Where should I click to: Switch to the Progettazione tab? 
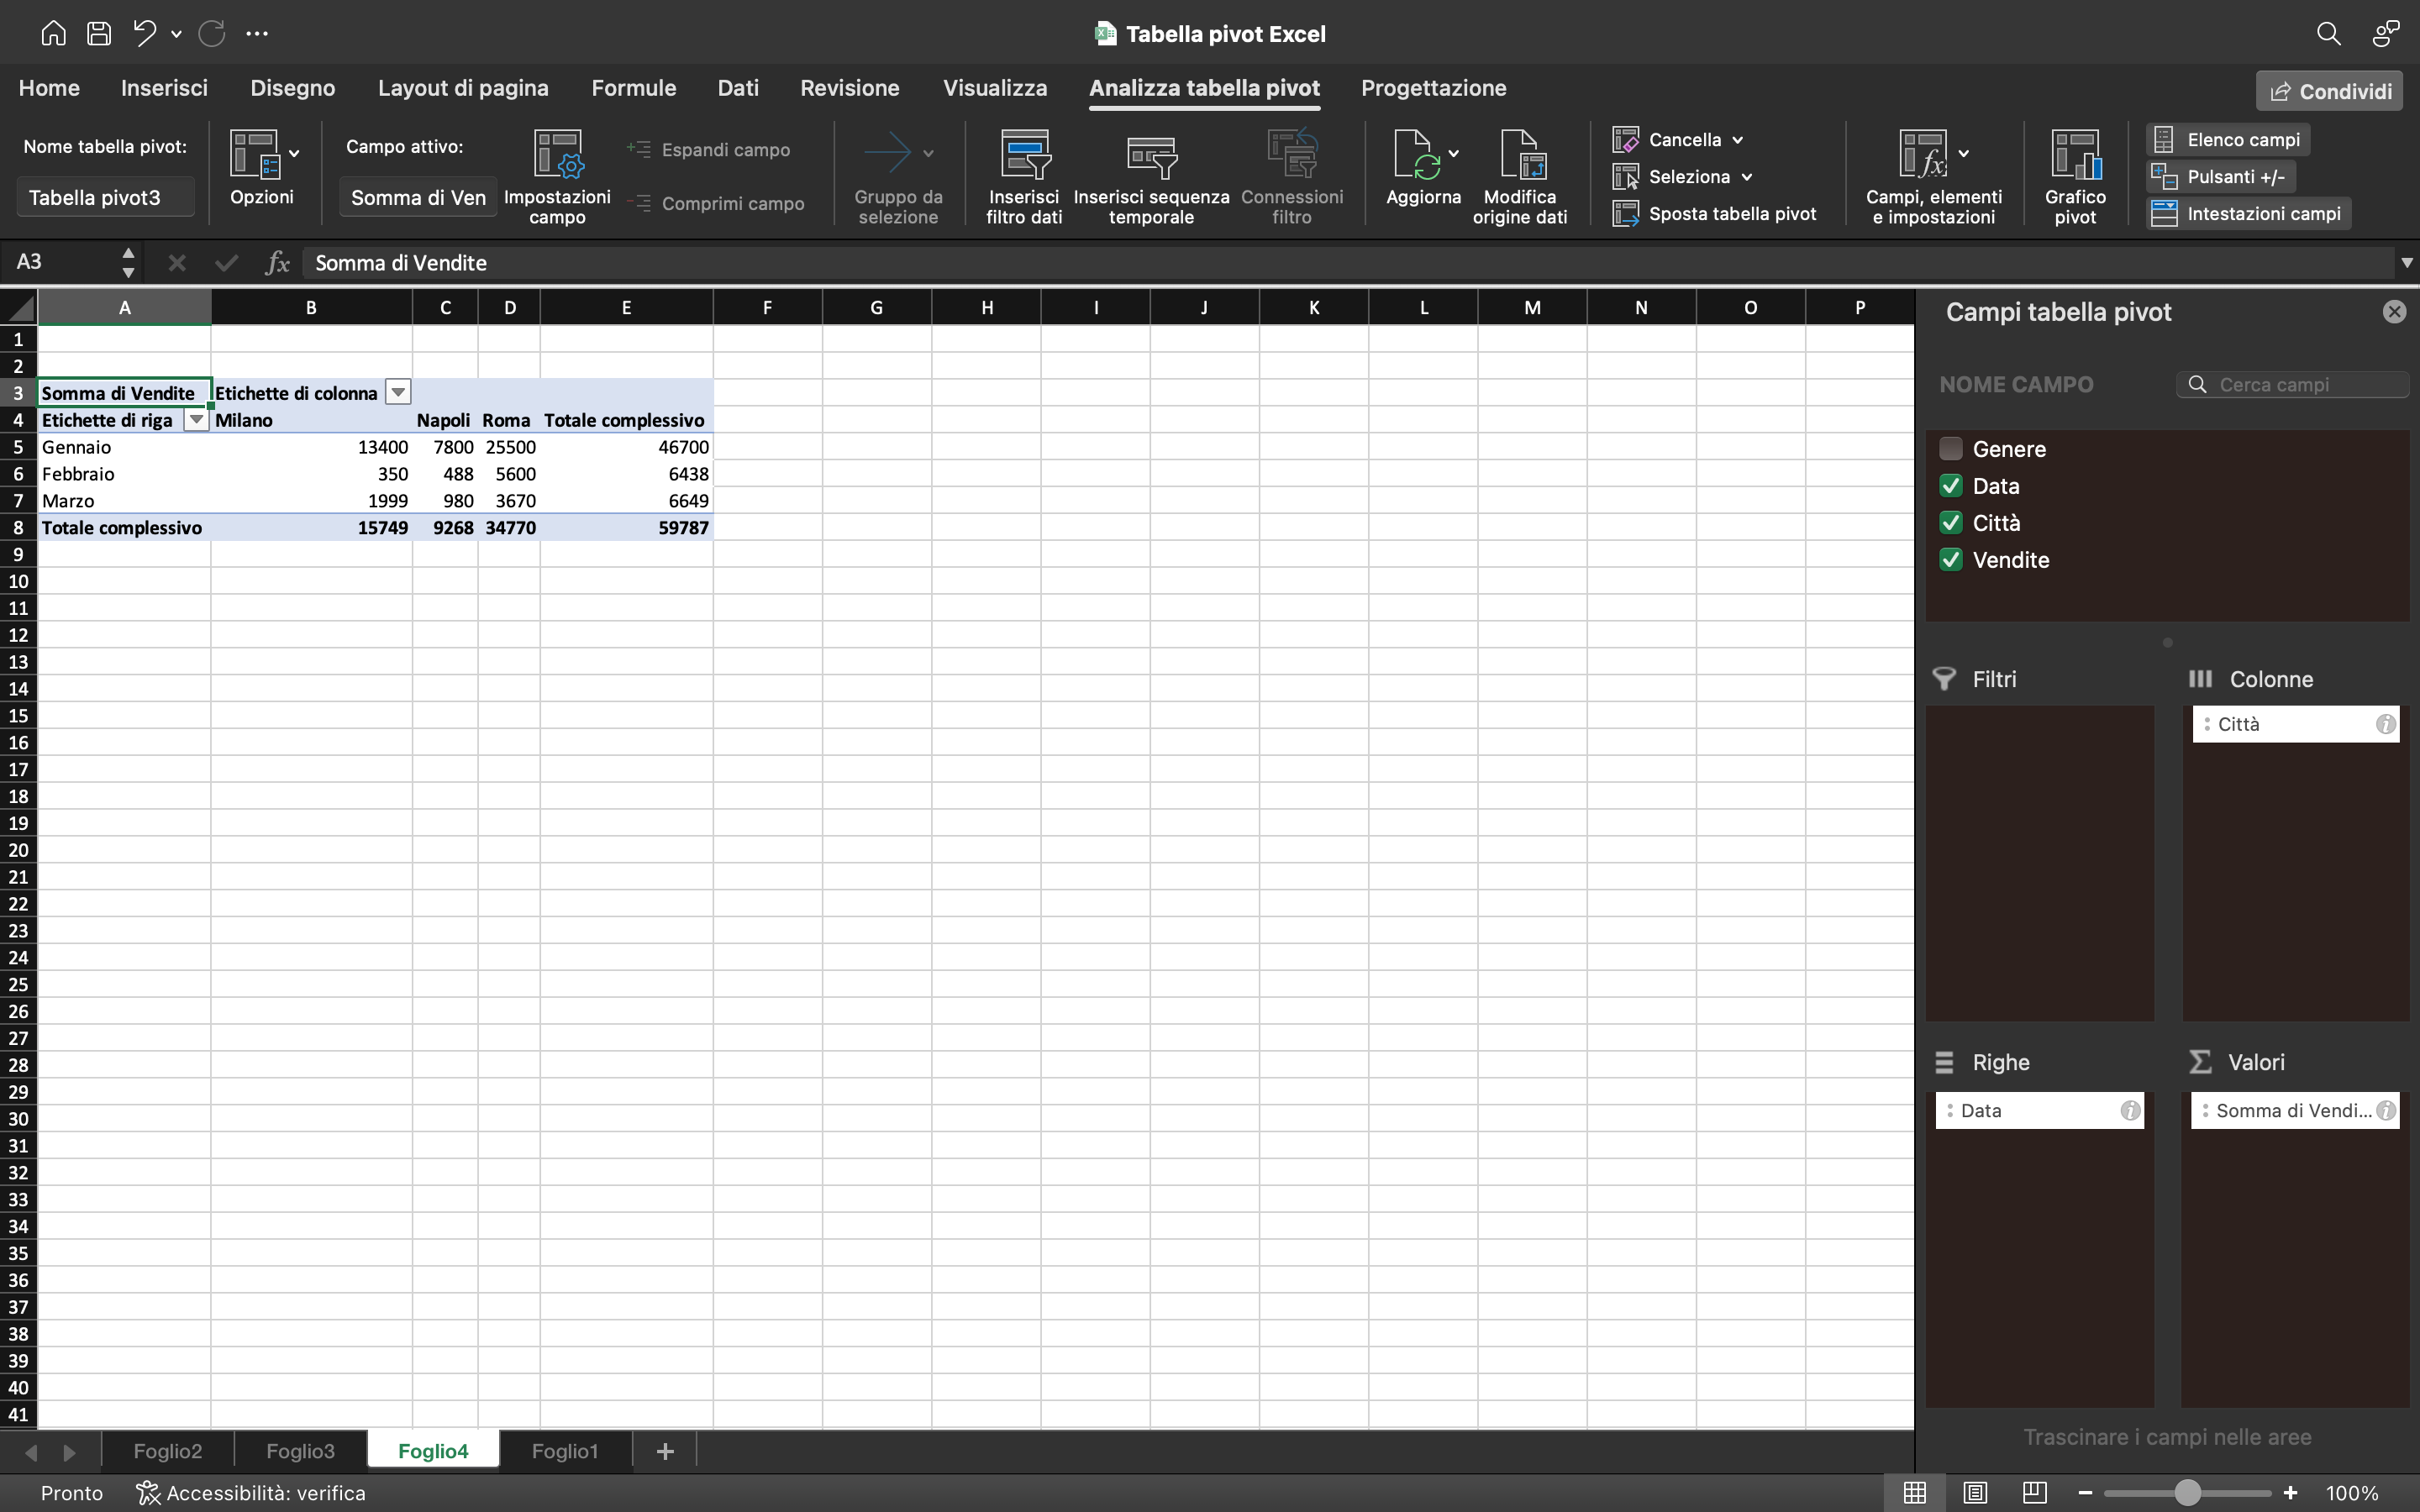tap(1434, 88)
